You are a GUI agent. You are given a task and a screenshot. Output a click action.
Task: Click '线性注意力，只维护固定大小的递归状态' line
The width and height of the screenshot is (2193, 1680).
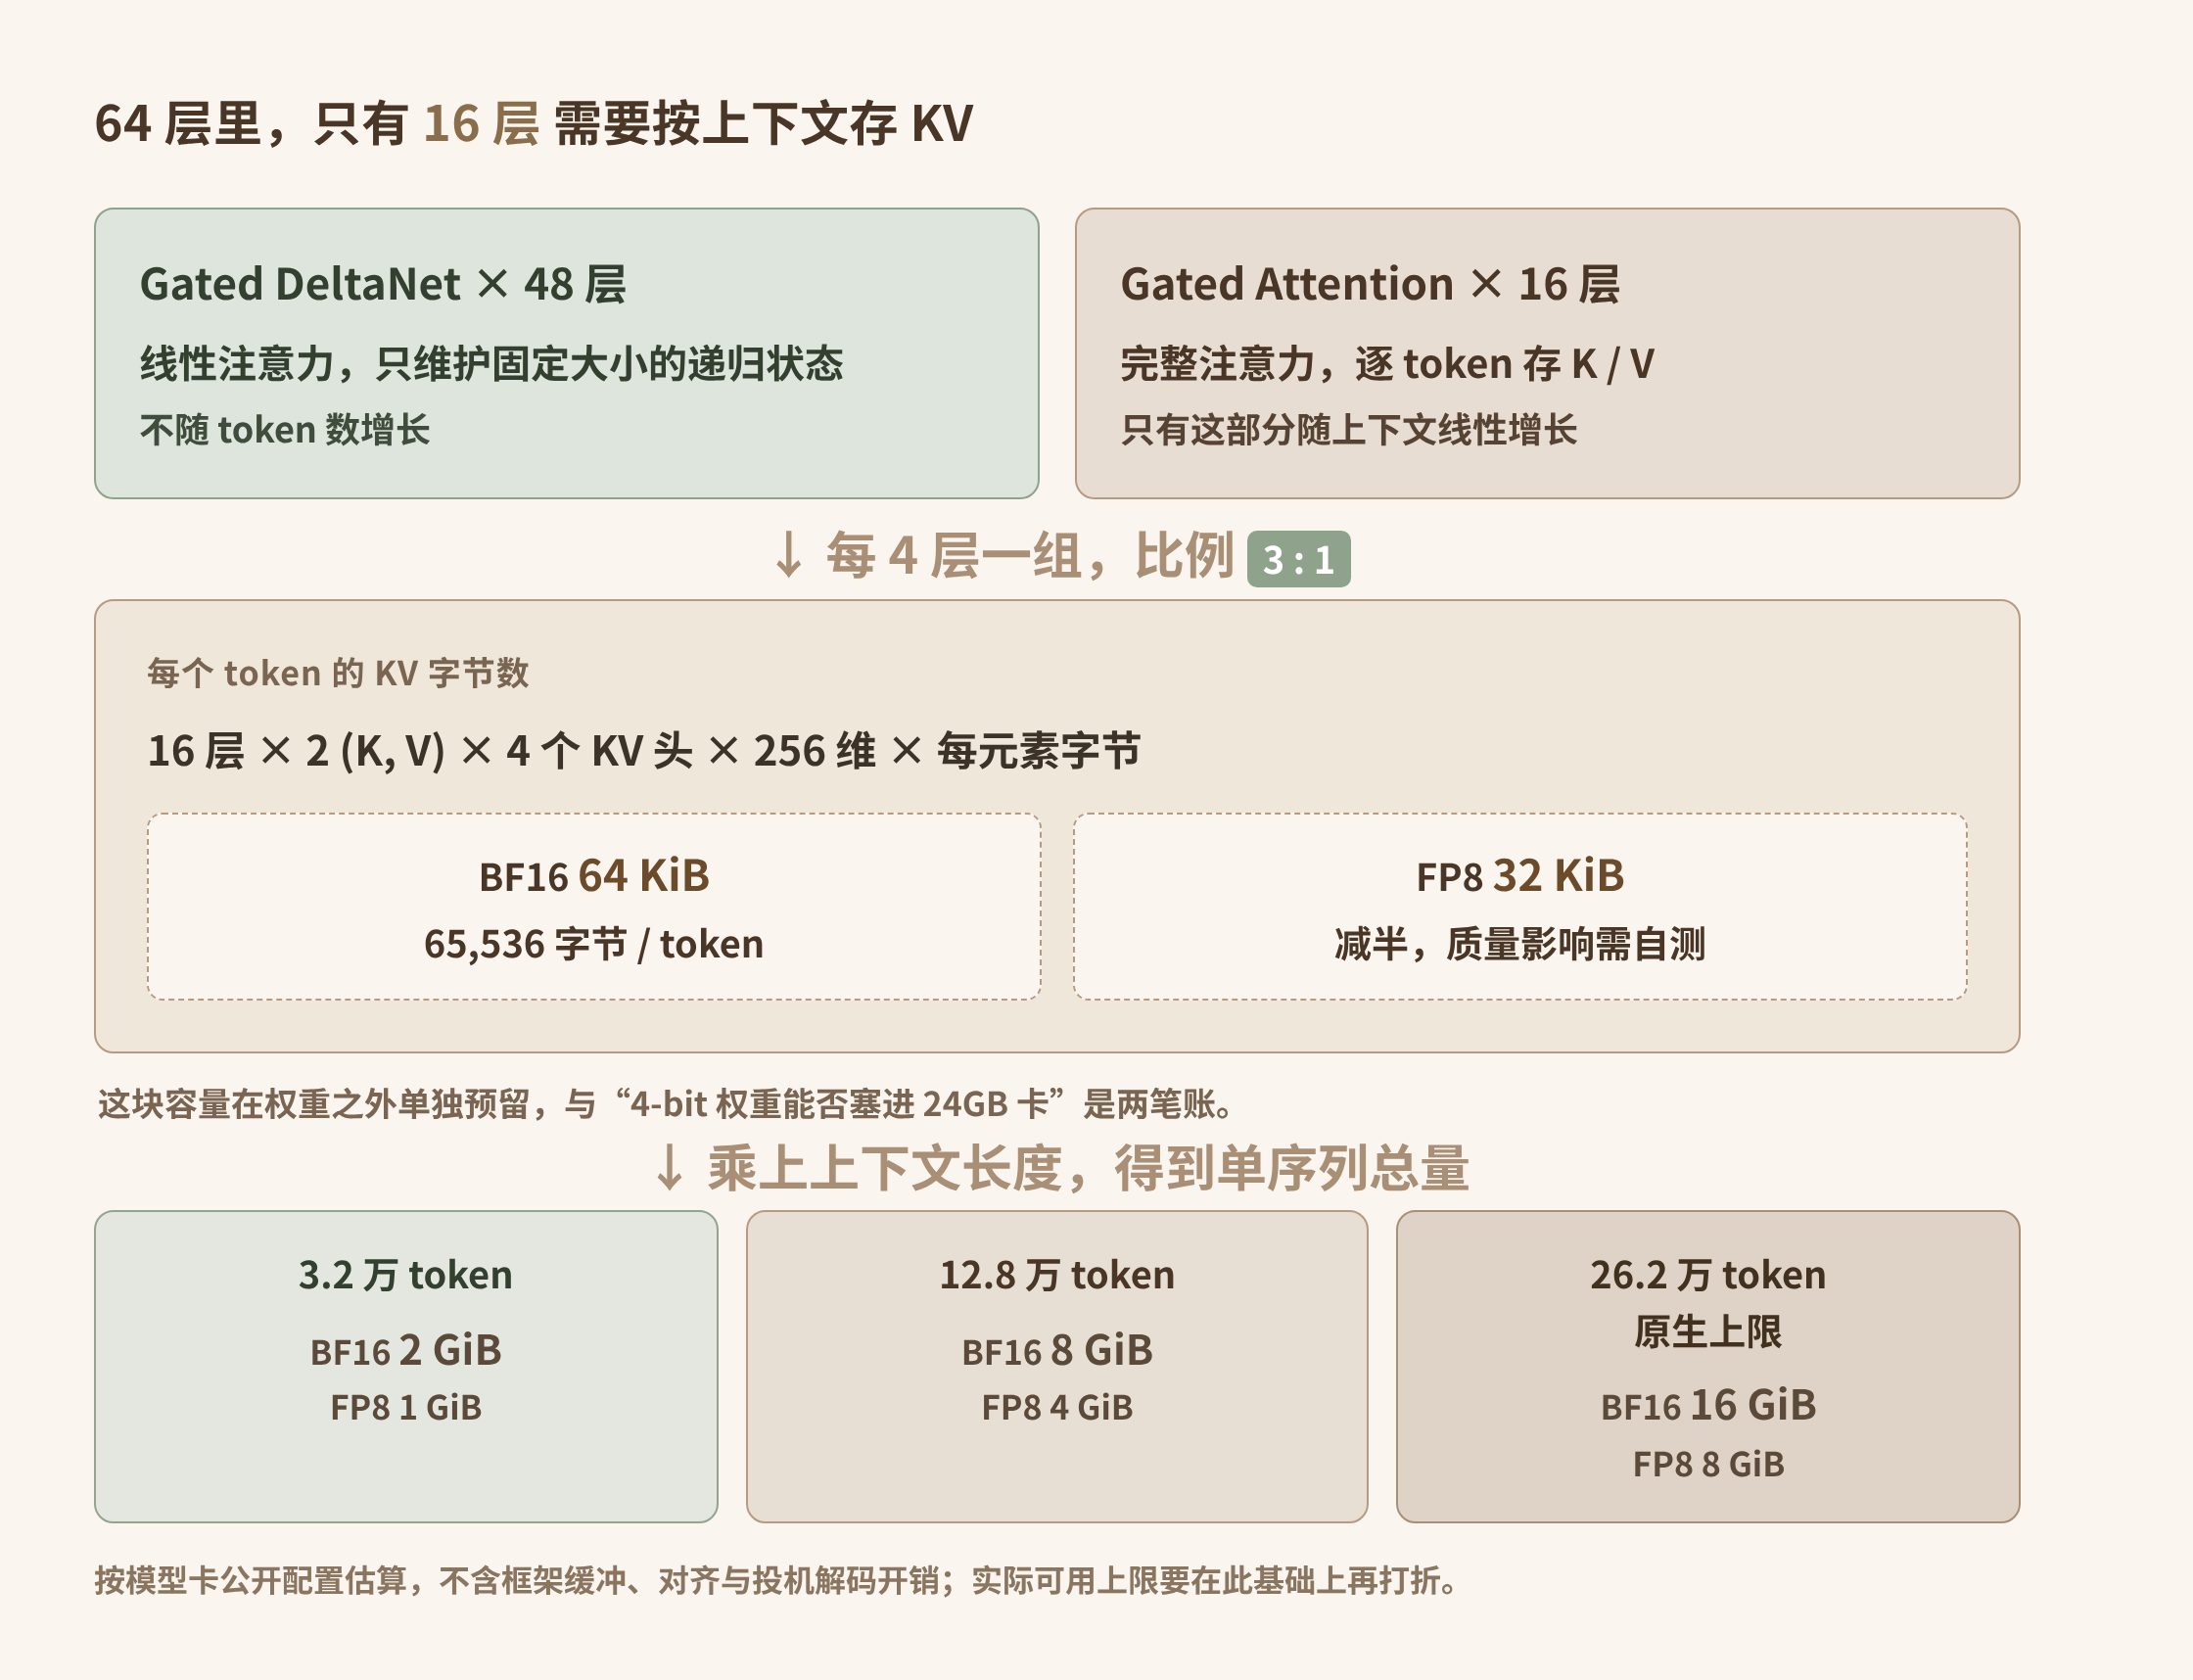point(491,363)
